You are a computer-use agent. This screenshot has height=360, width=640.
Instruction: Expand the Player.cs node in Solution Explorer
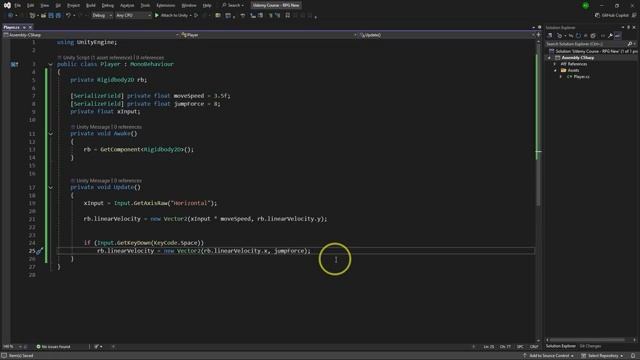561,77
